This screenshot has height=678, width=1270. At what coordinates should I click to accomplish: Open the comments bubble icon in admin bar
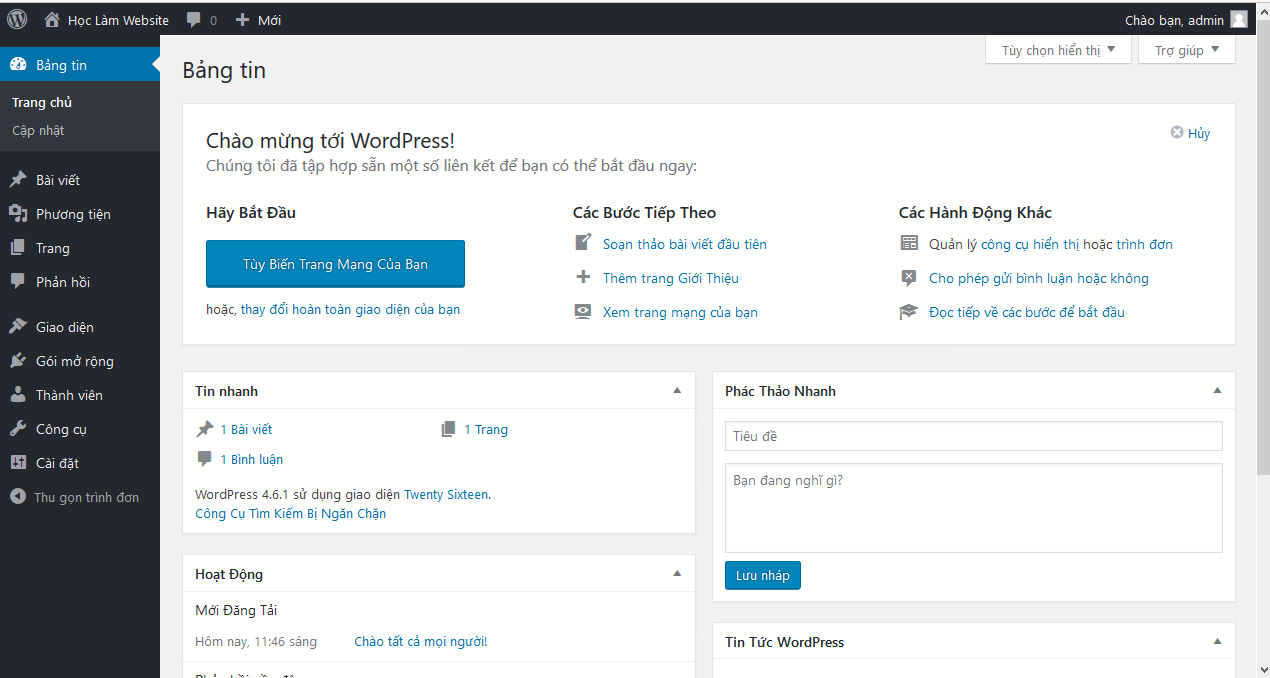194,20
